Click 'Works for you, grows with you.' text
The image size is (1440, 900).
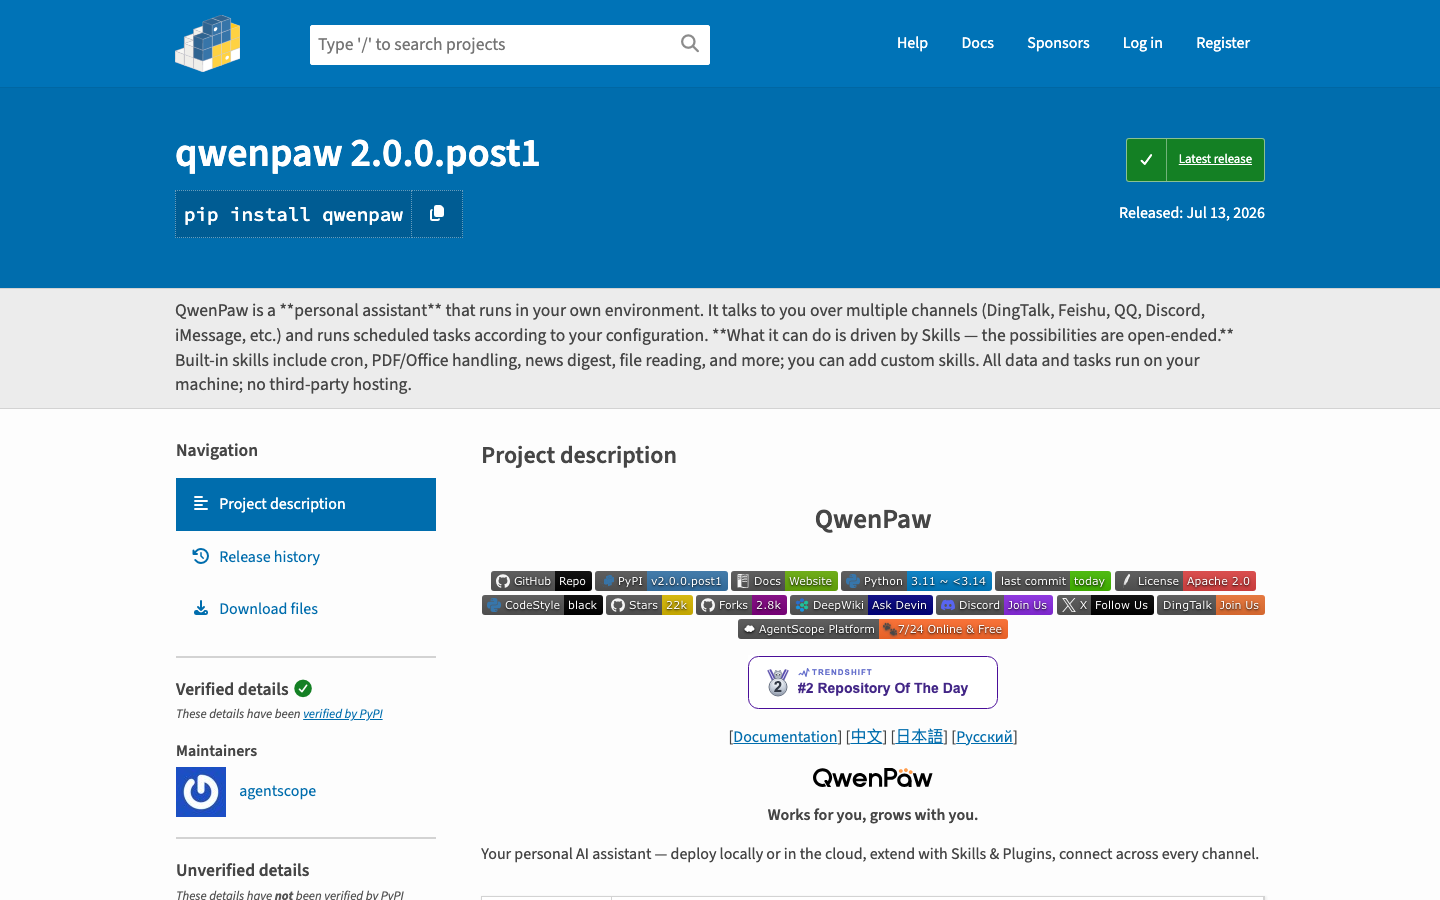pyautogui.click(x=873, y=815)
